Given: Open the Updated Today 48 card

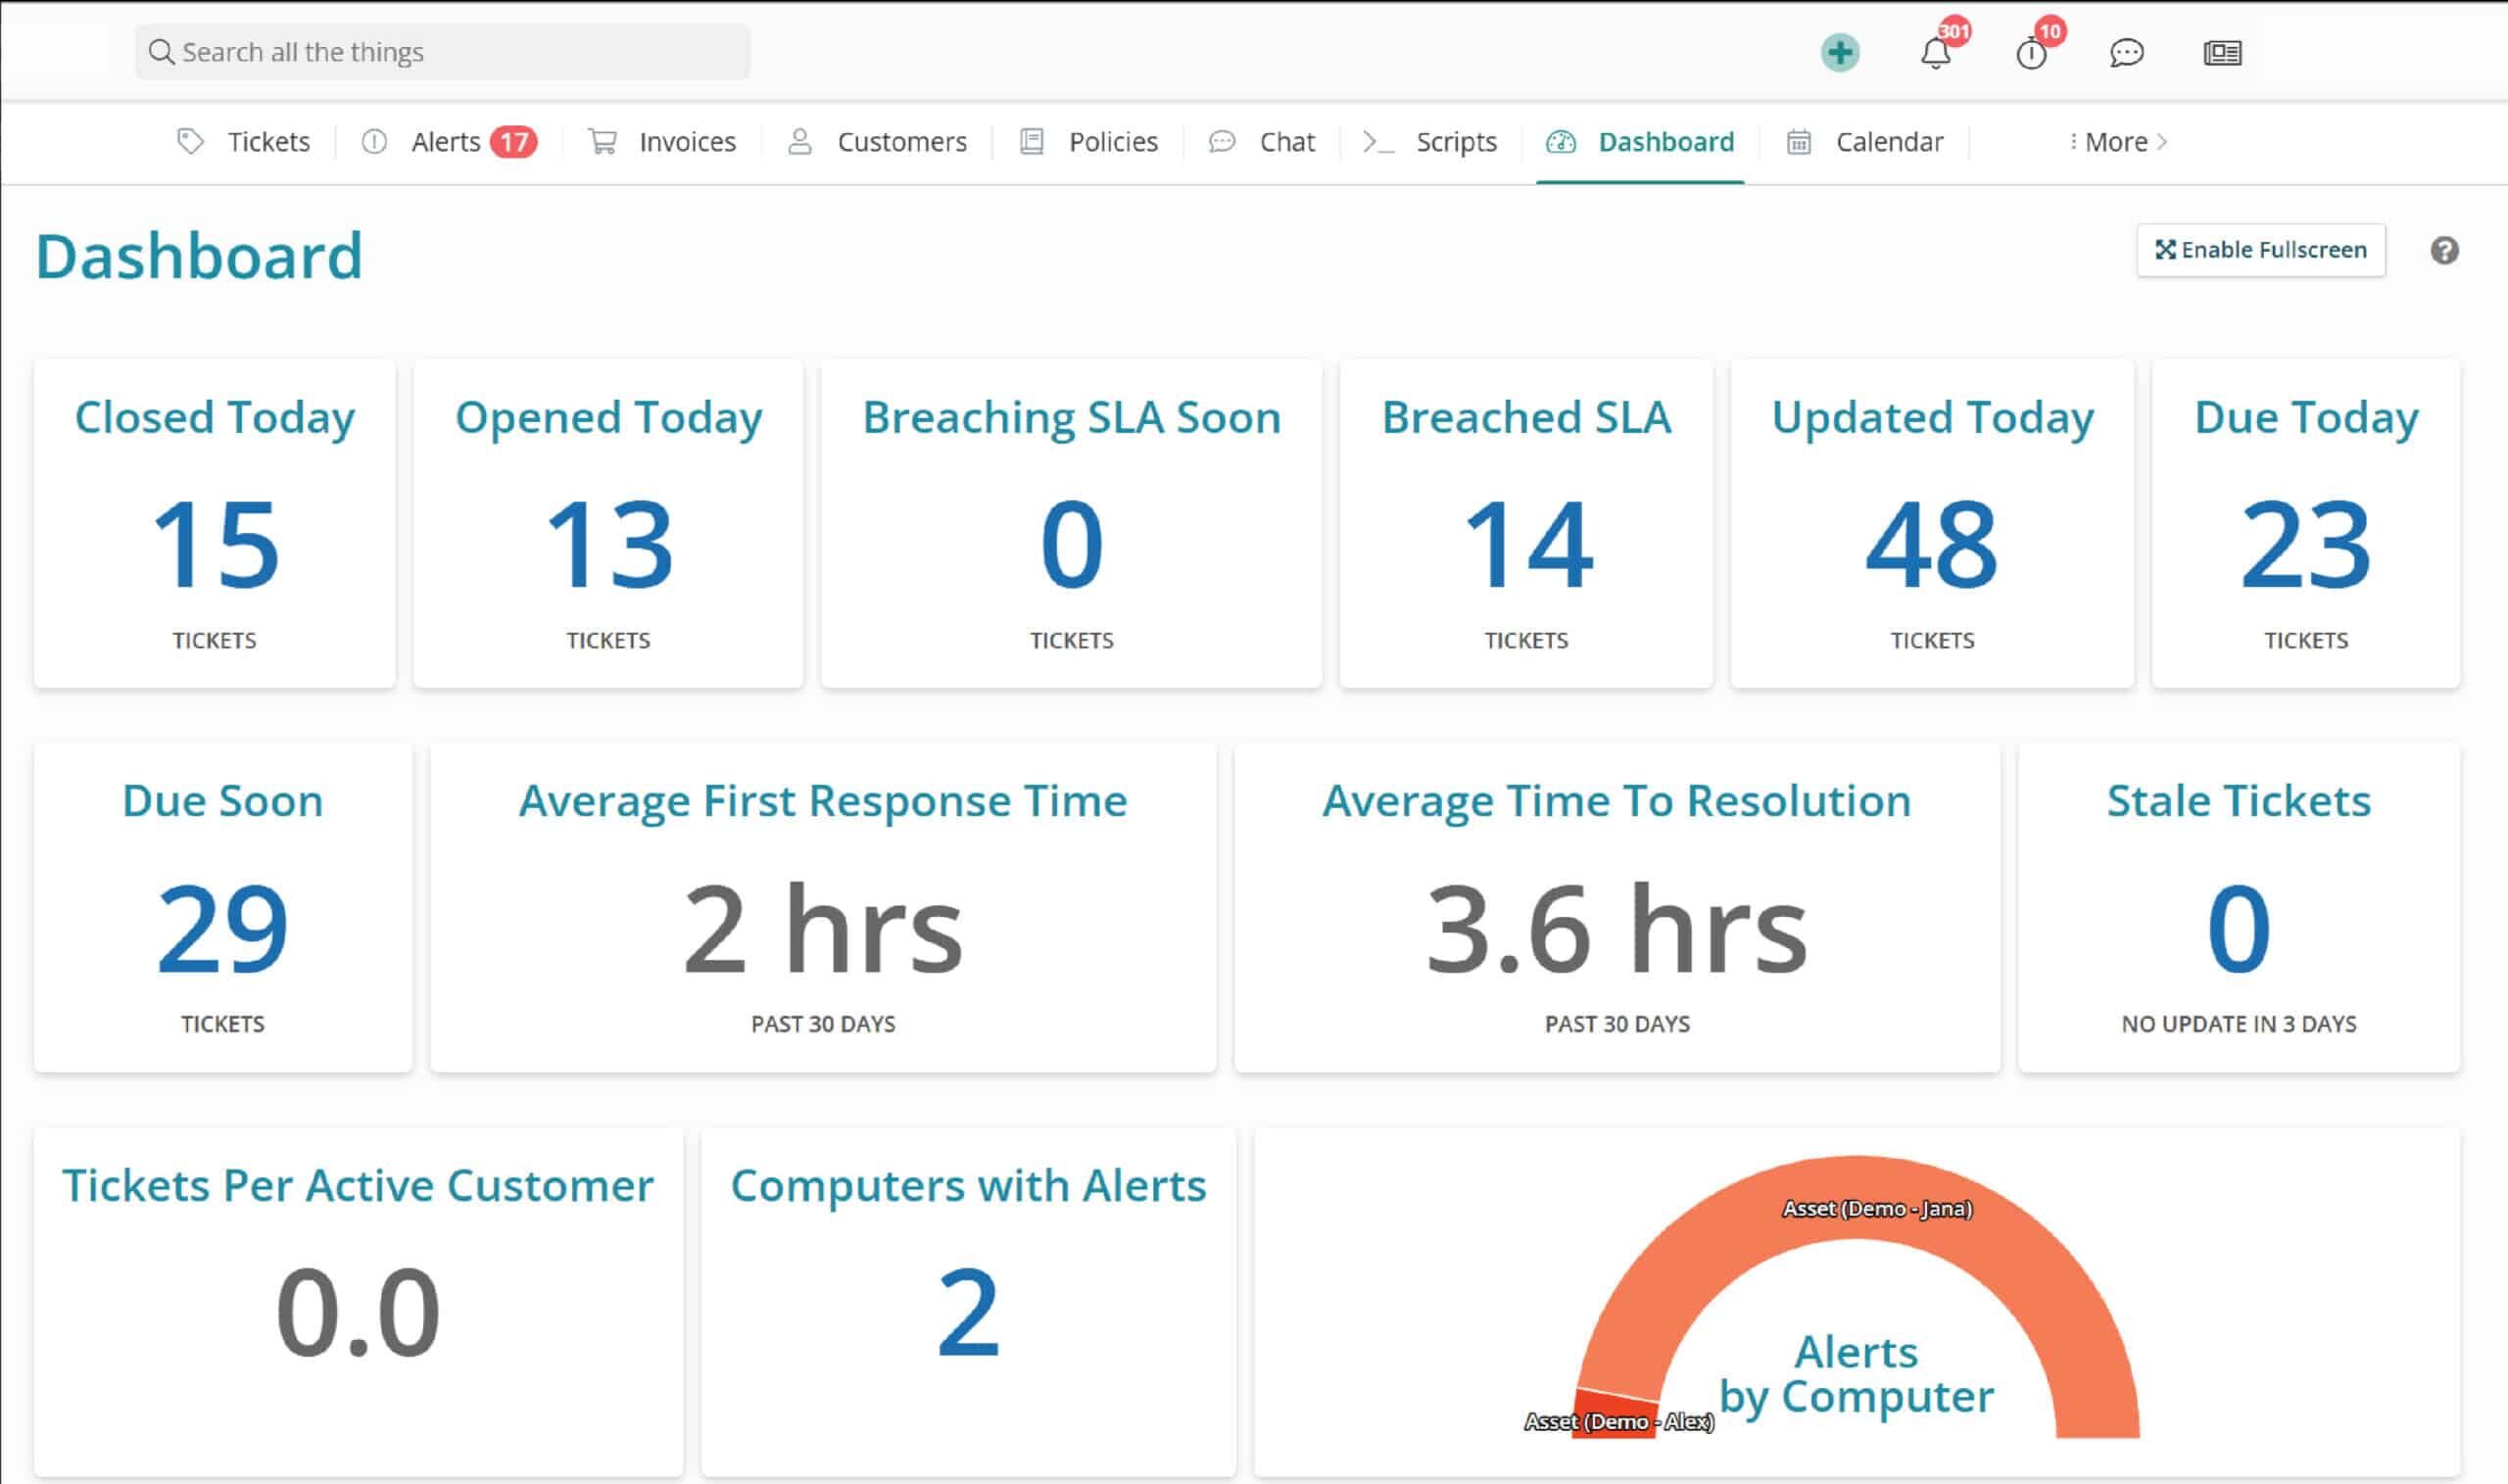Looking at the screenshot, I should point(1932,523).
